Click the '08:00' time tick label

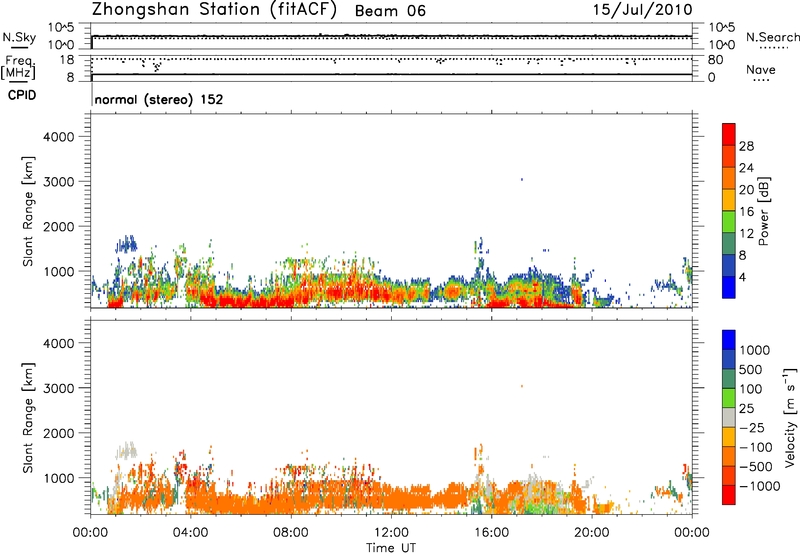tap(291, 533)
